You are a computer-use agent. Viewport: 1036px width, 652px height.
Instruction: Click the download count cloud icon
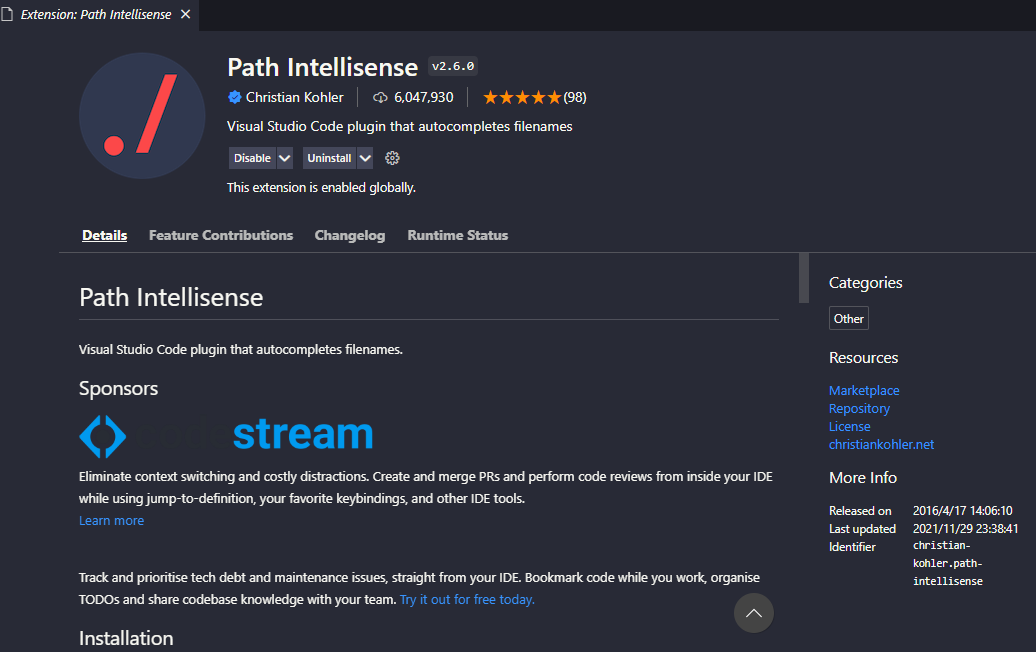(380, 98)
